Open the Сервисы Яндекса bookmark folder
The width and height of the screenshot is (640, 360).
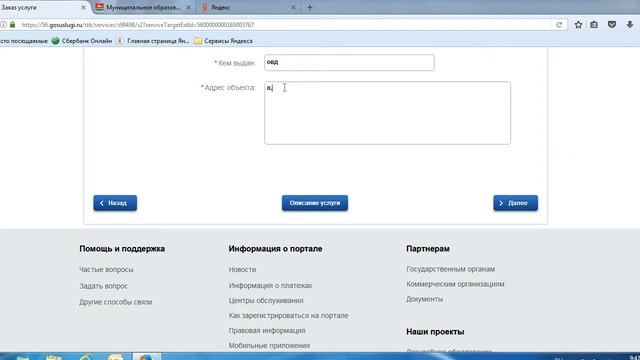click(223, 41)
